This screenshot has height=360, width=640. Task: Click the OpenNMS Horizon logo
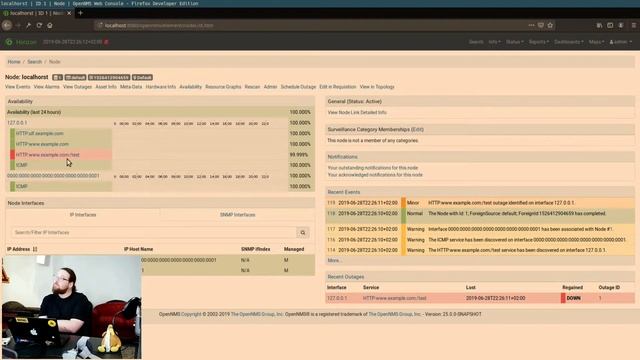[x=21, y=42]
